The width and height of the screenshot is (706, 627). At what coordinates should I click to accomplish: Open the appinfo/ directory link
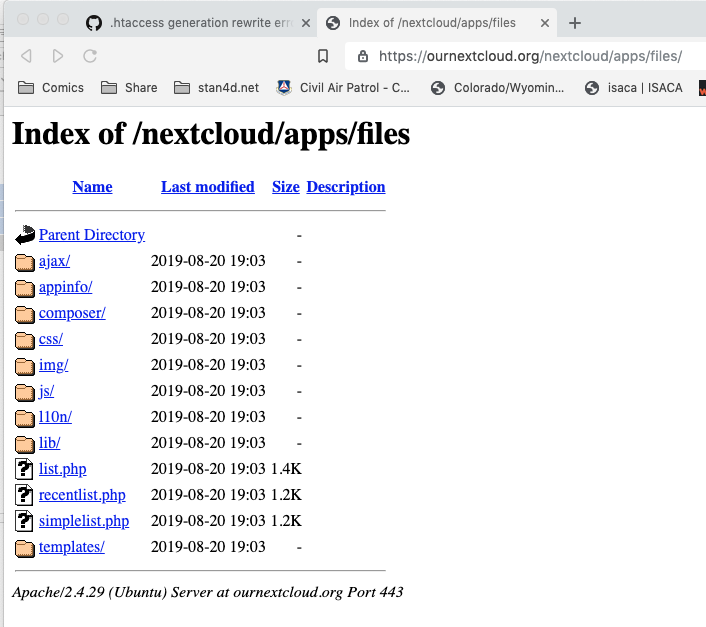point(65,287)
